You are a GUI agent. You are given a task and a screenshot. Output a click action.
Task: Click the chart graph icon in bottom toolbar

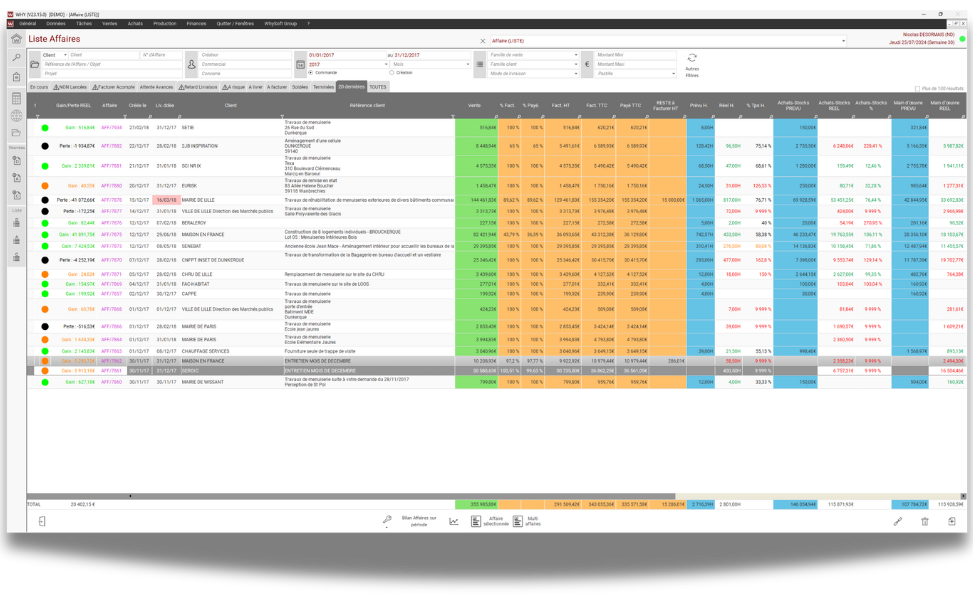pos(454,521)
